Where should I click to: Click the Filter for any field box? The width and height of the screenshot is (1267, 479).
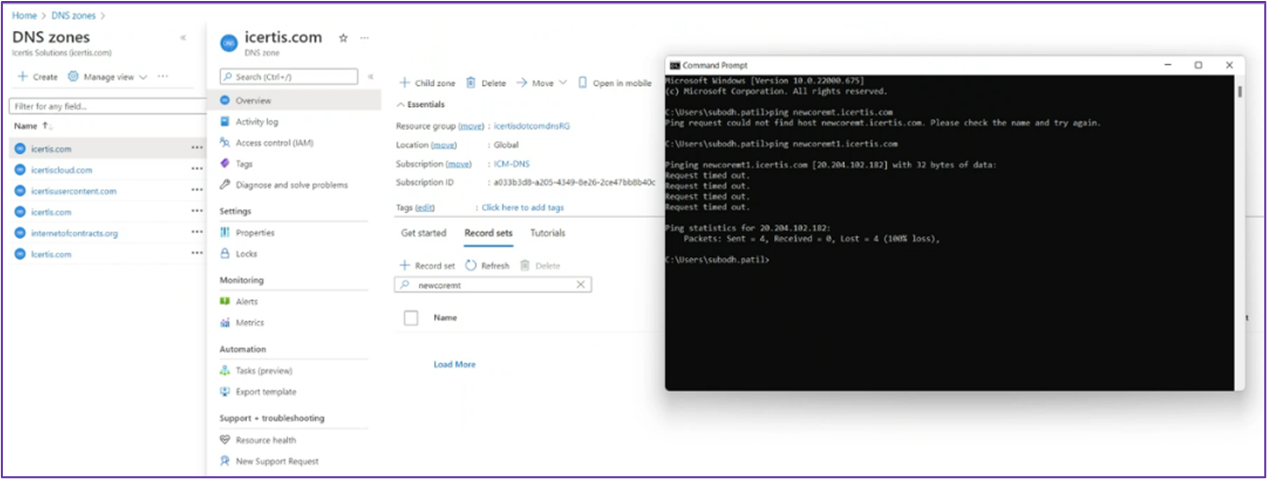pyautogui.click(x=107, y=105)
